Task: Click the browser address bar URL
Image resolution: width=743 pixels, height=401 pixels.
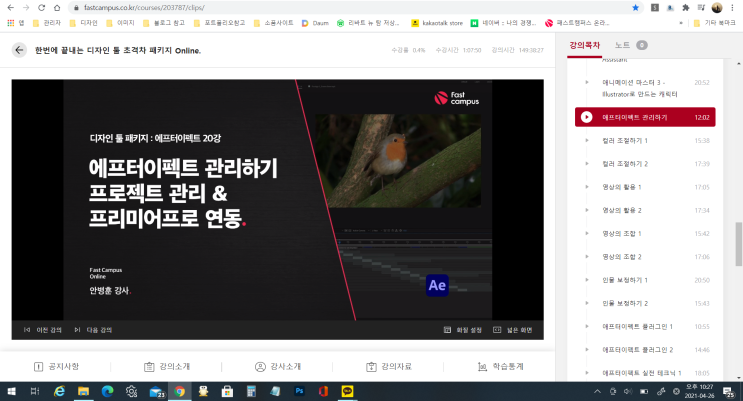Action: point(145,8)
